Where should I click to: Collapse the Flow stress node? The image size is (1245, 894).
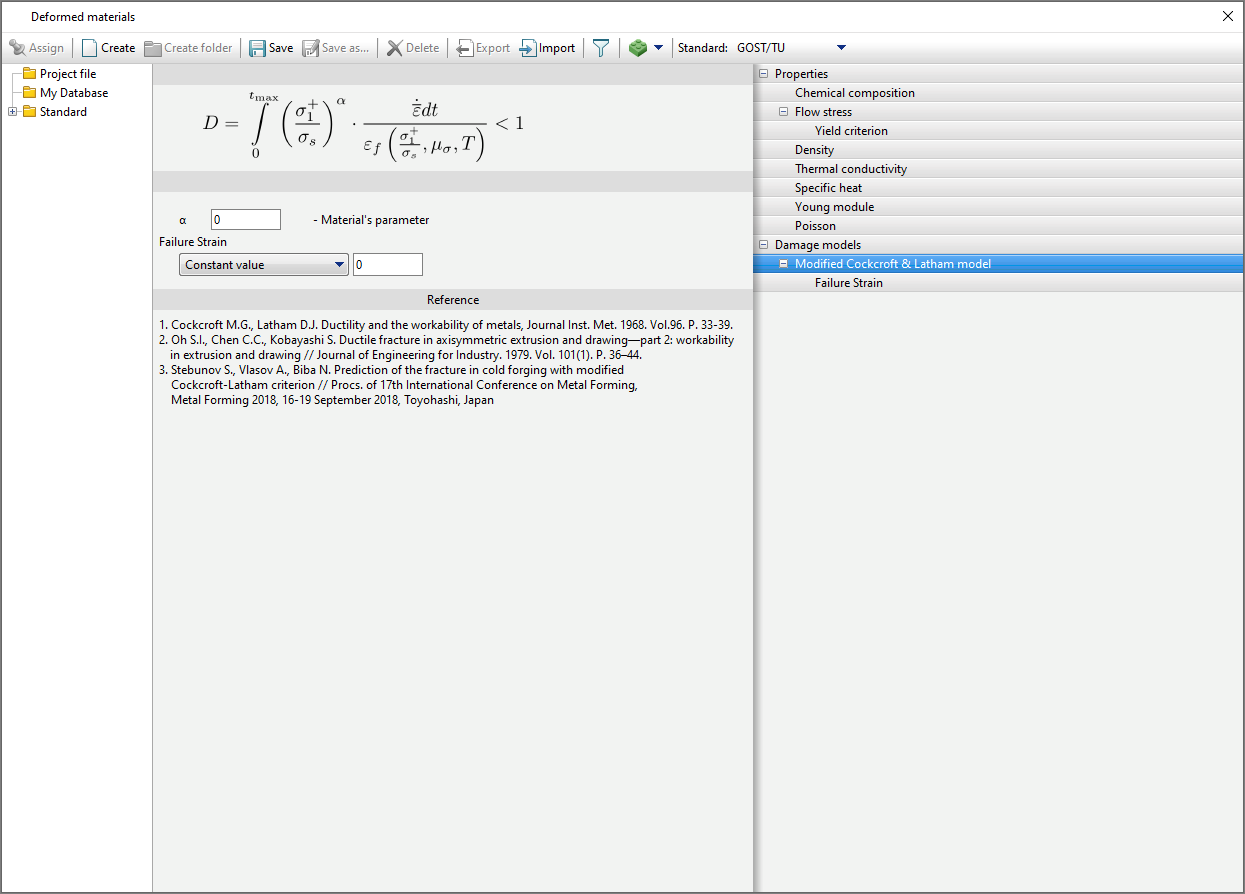point(784,112)
